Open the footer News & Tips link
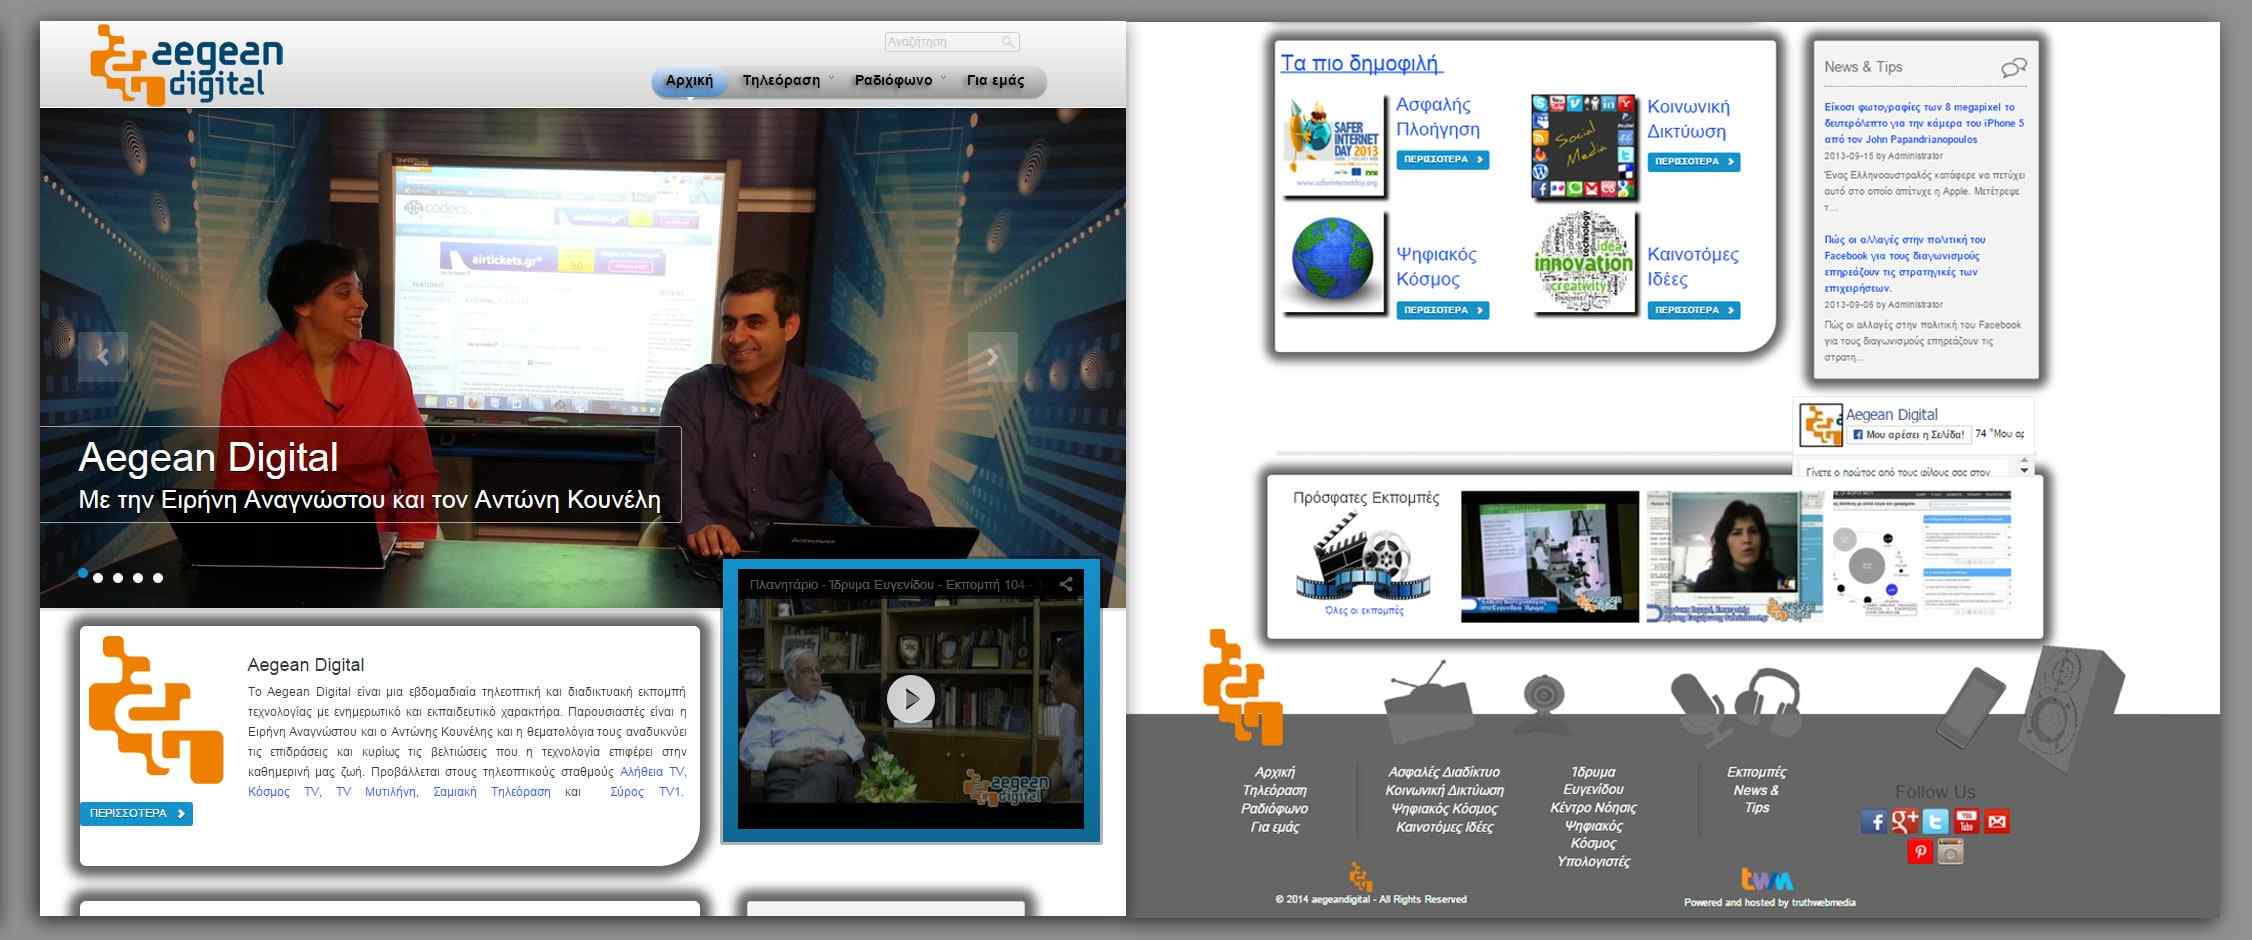 1756,799
